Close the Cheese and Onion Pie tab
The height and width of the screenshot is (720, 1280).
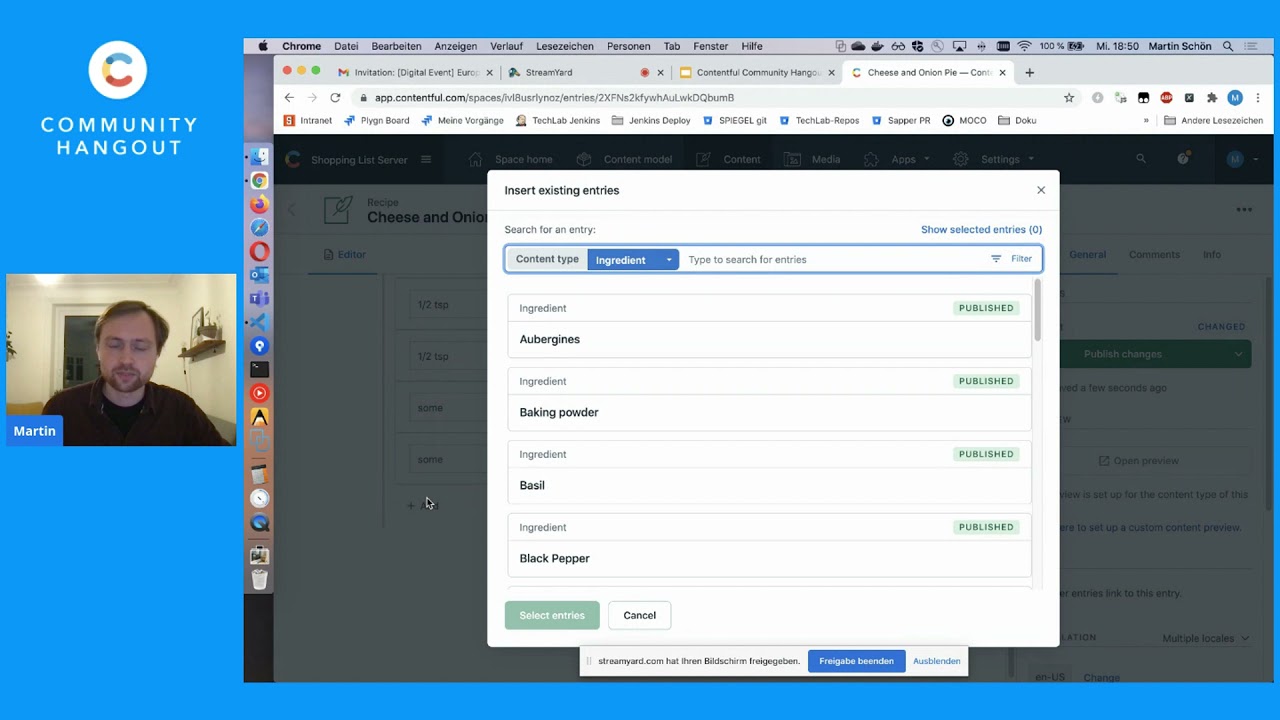1002,73
